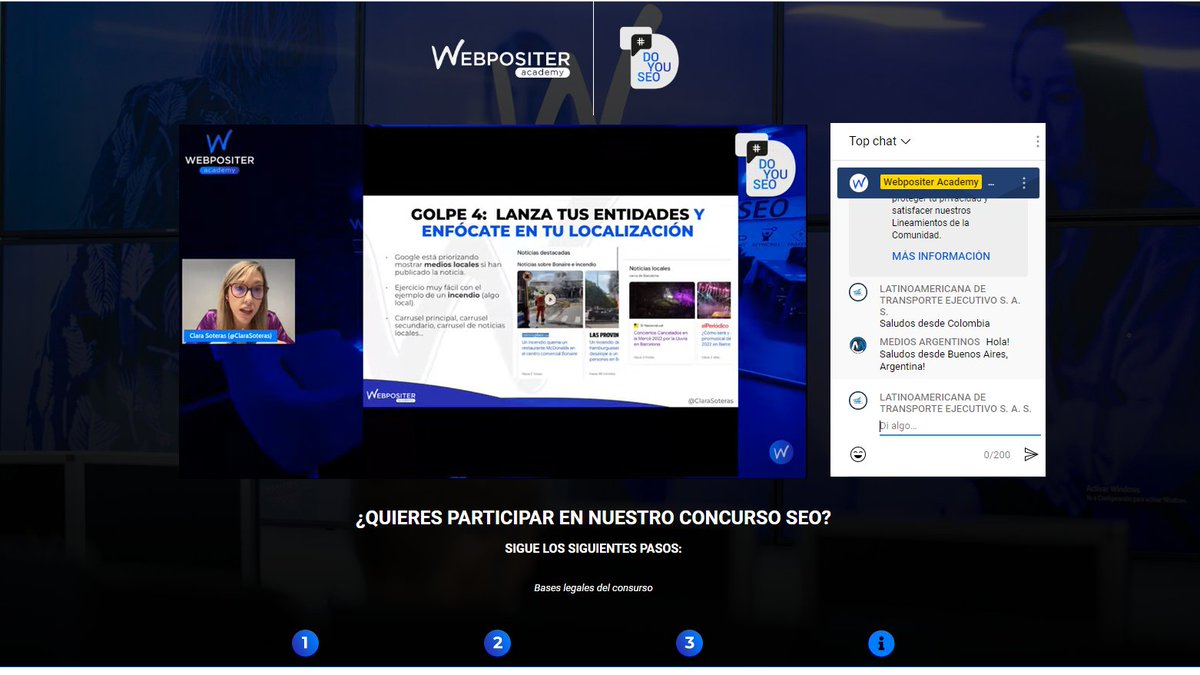Image resolution: width=1200 pixels, height=675 pixels.
Task: Click the live stream video player
Action: click(x=492, y=301)
